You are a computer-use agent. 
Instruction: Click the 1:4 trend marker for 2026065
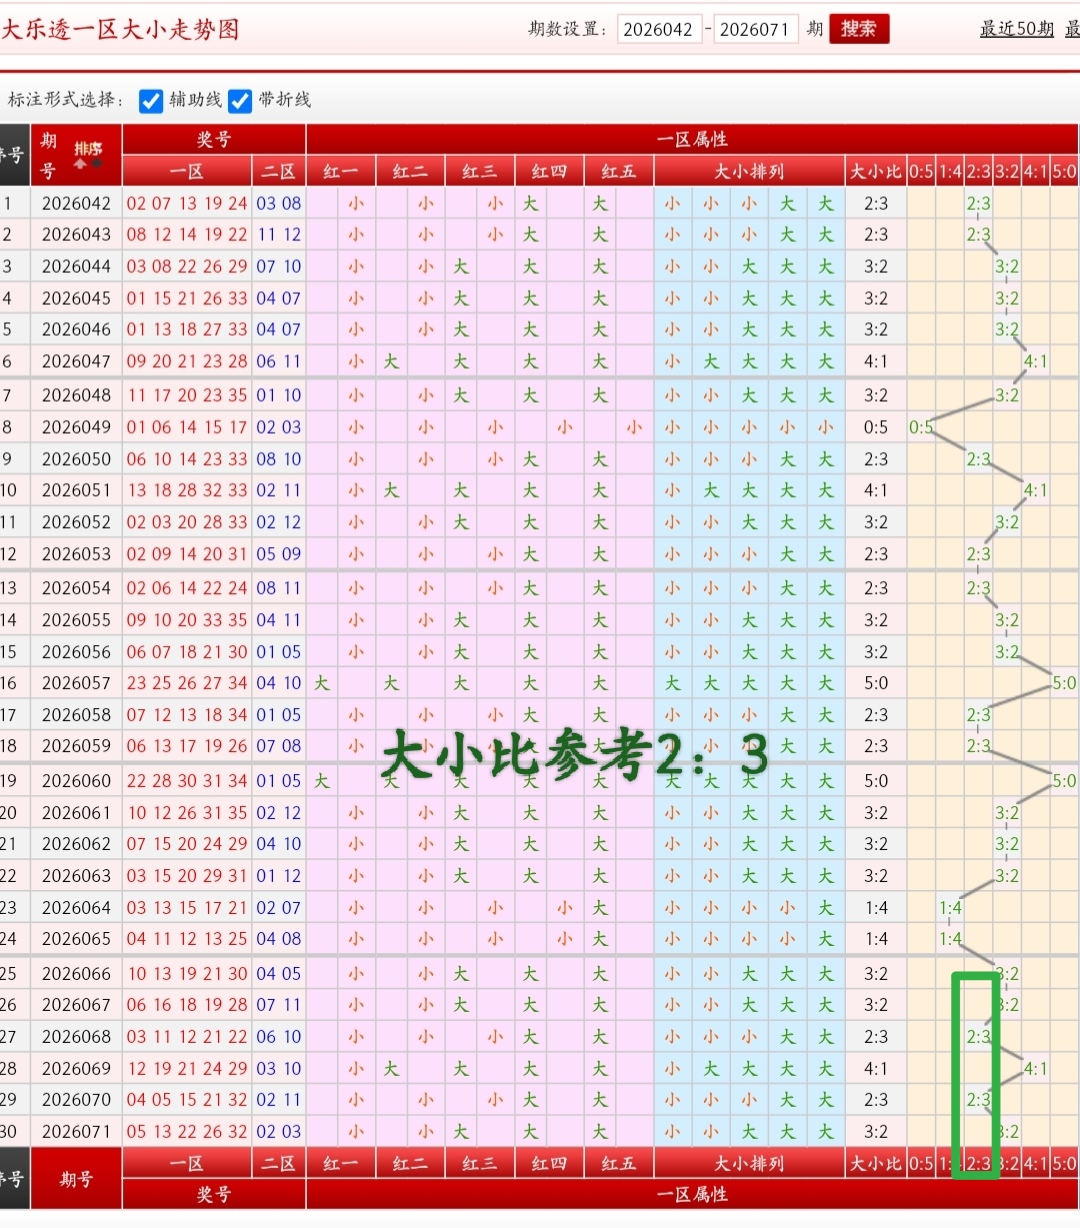950,939
